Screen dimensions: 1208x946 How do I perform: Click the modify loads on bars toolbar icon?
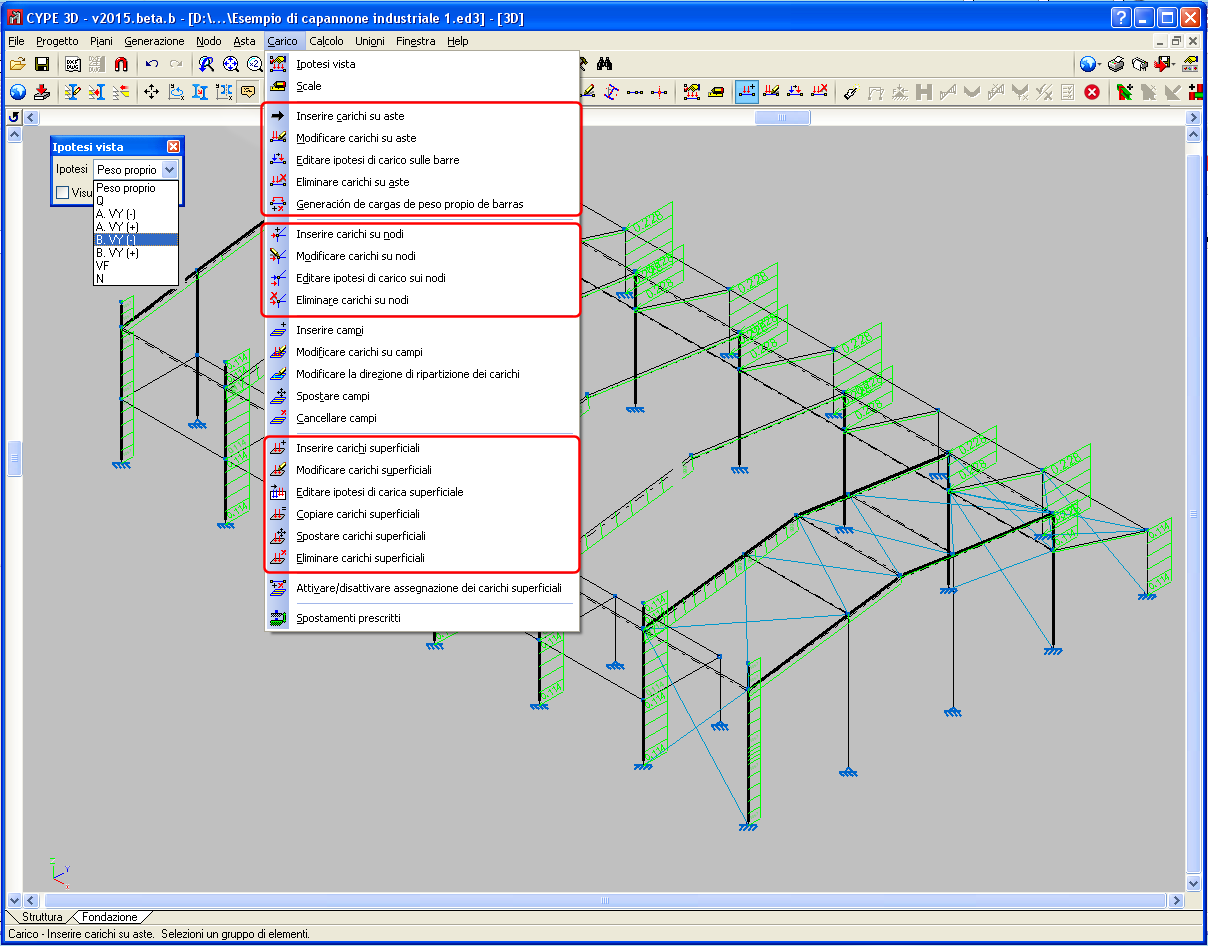pyautogui.click(x=771, y=92)
